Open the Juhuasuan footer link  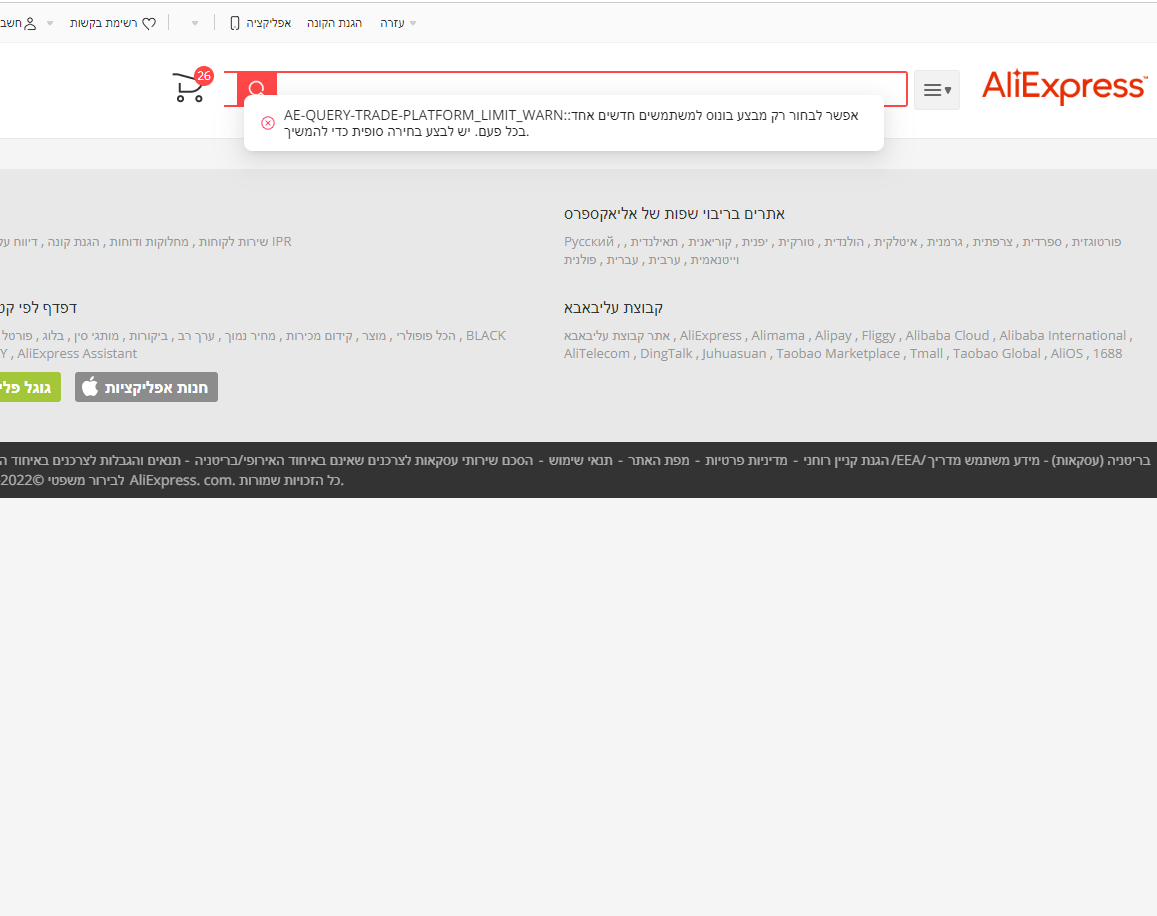[734, 354]
